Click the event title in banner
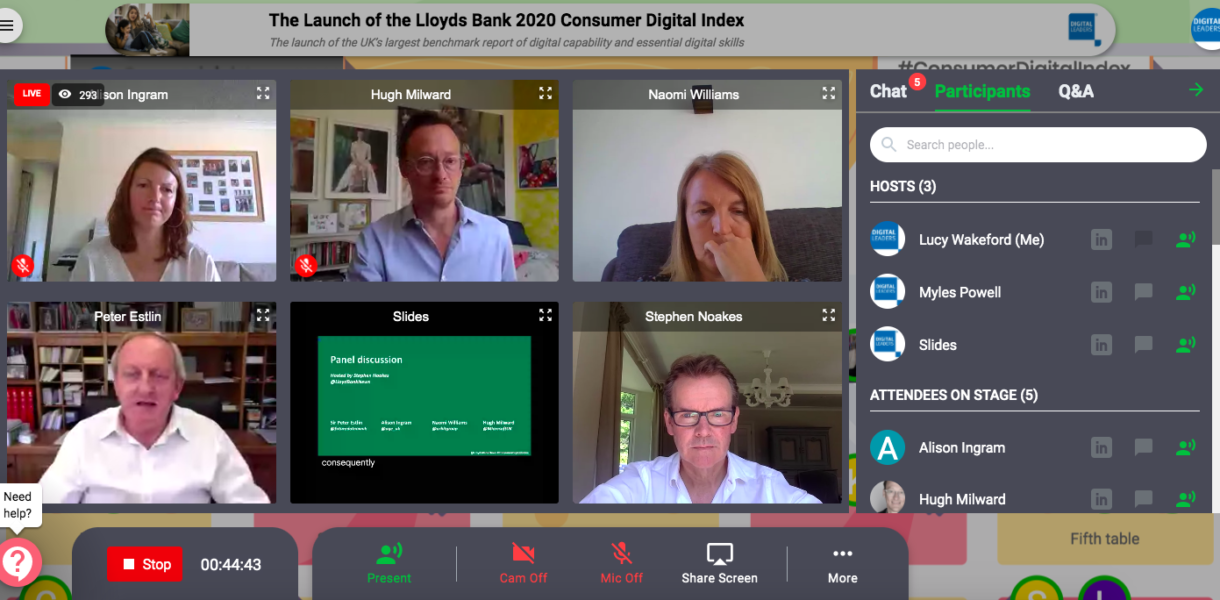The image size is (1220, 600). [507, 20]
